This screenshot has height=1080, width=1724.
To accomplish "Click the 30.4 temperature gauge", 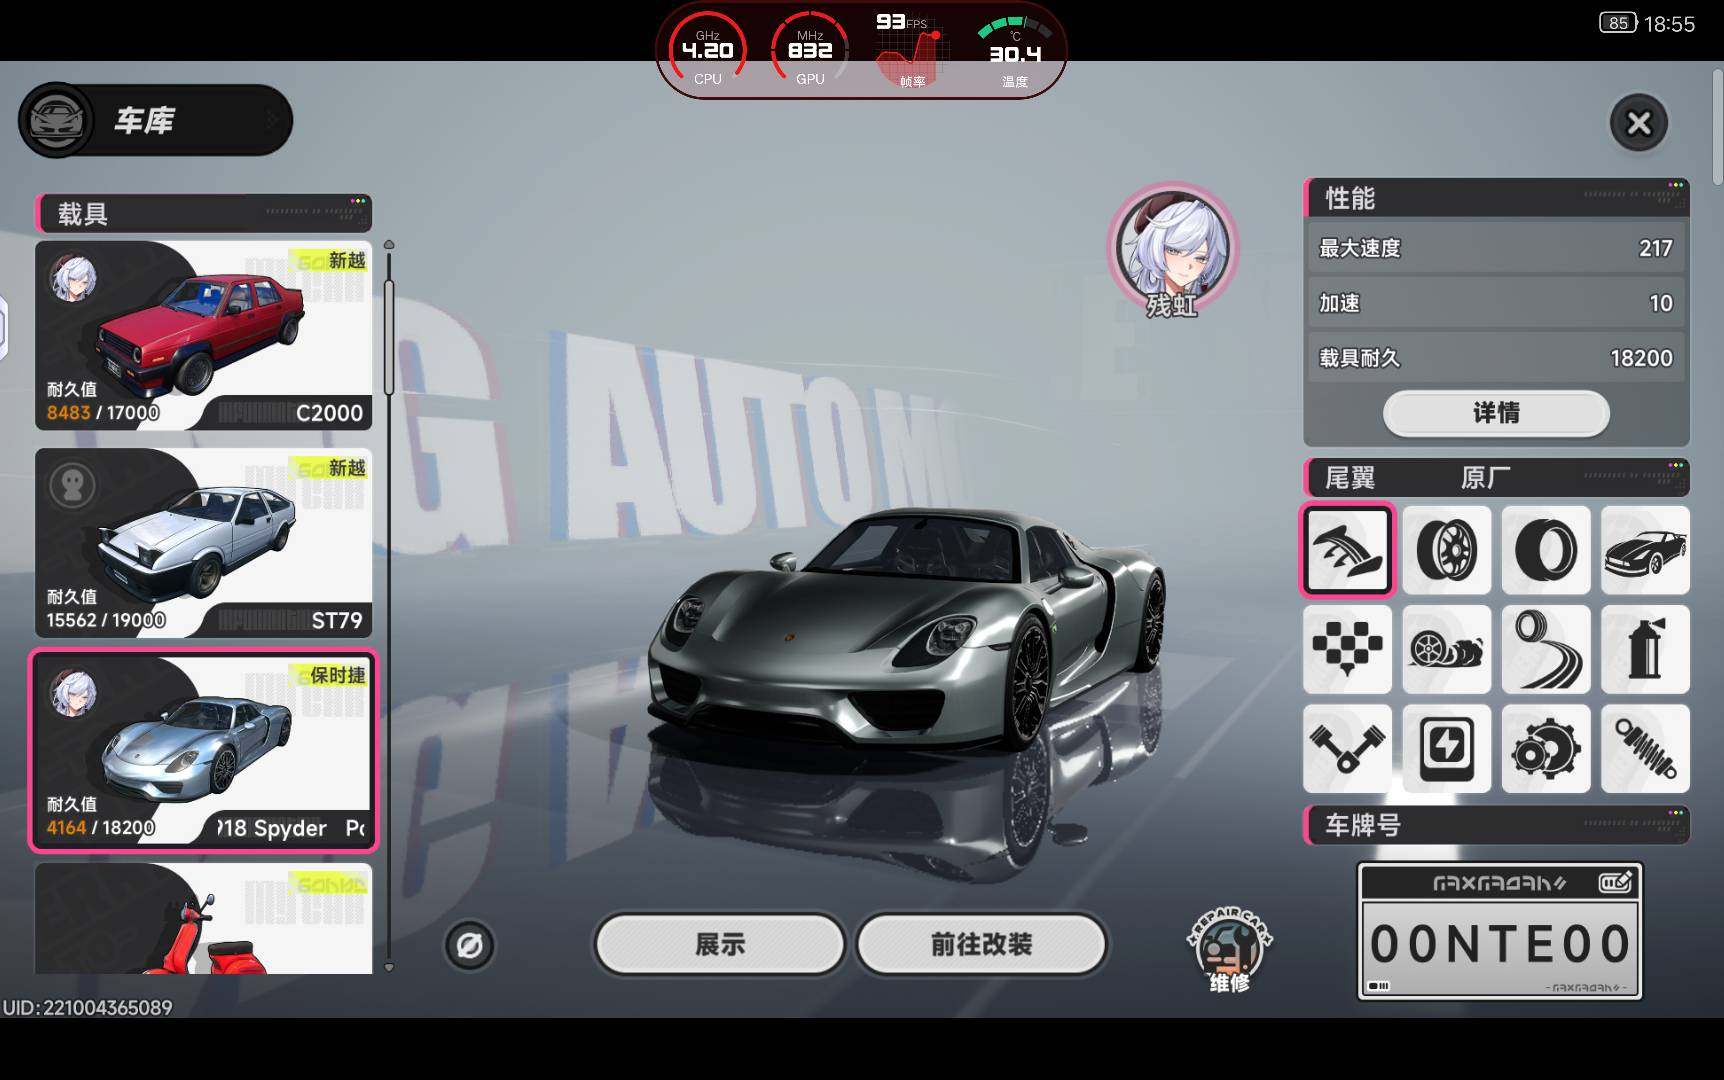I will pos(1014,50).
